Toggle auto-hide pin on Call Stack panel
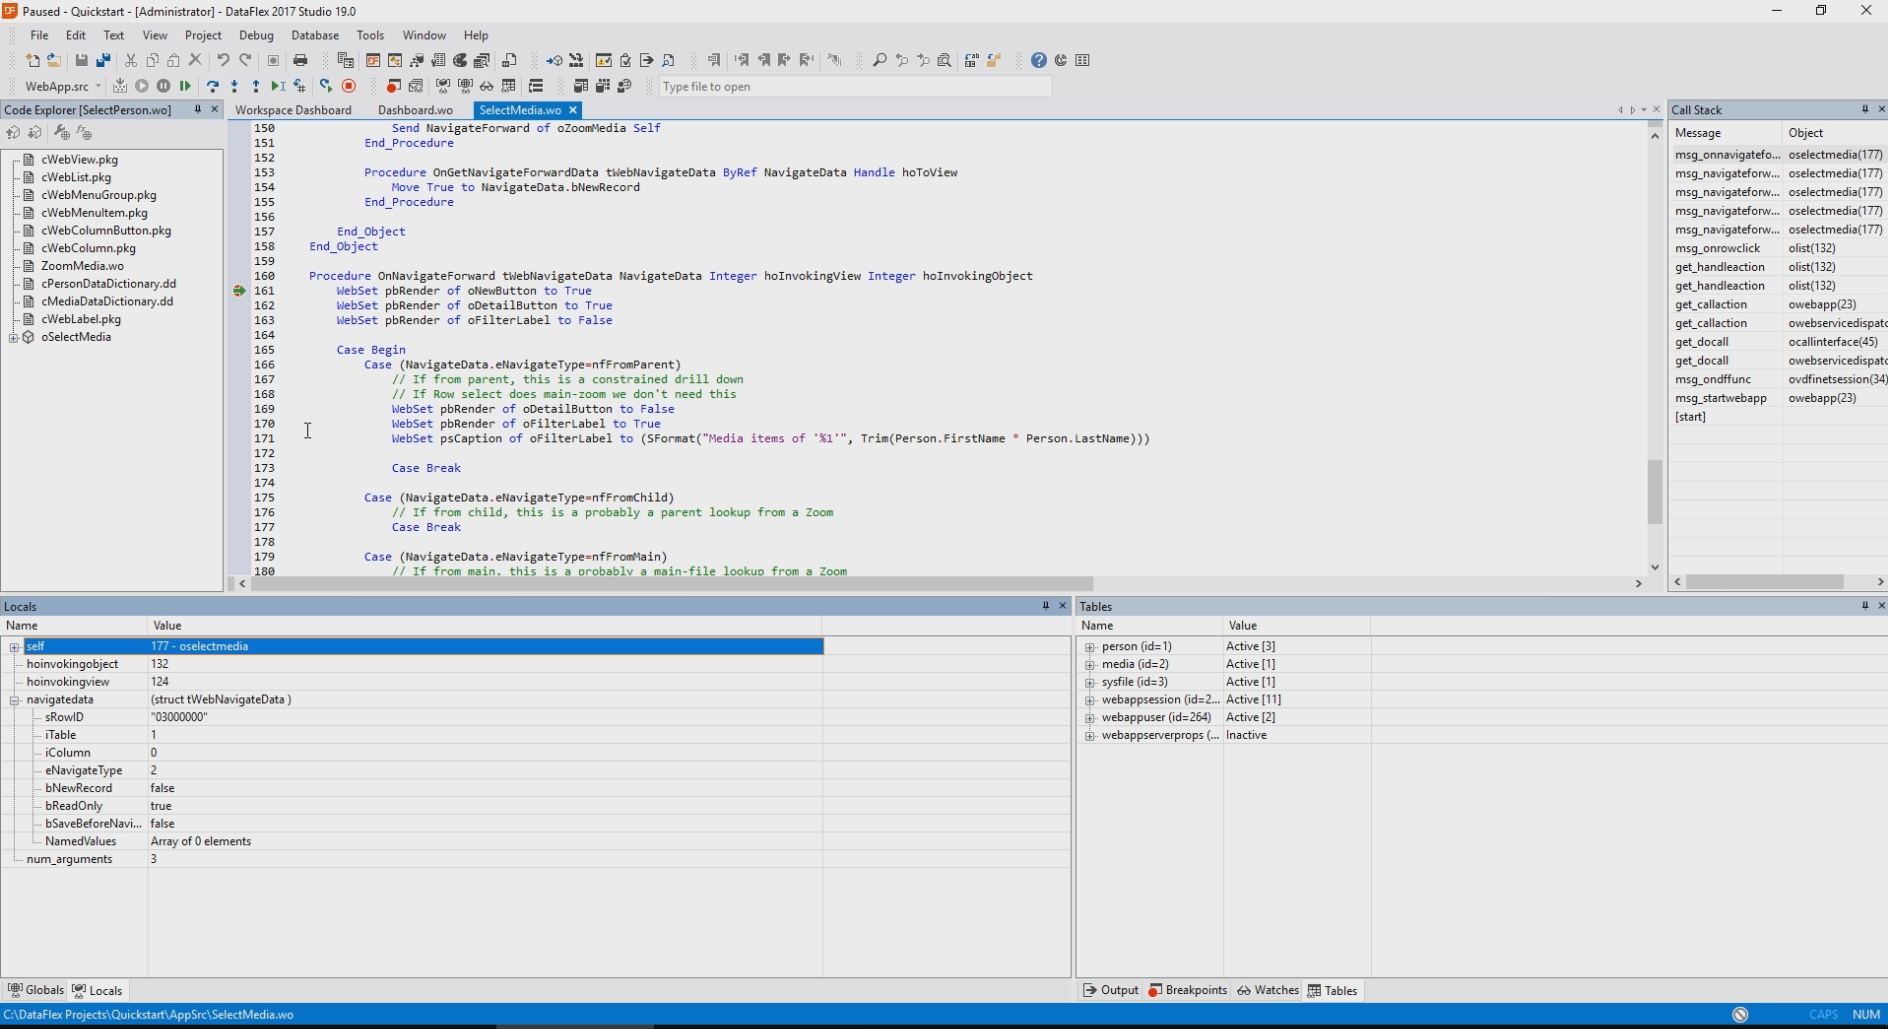 [x=1865, y=110]
